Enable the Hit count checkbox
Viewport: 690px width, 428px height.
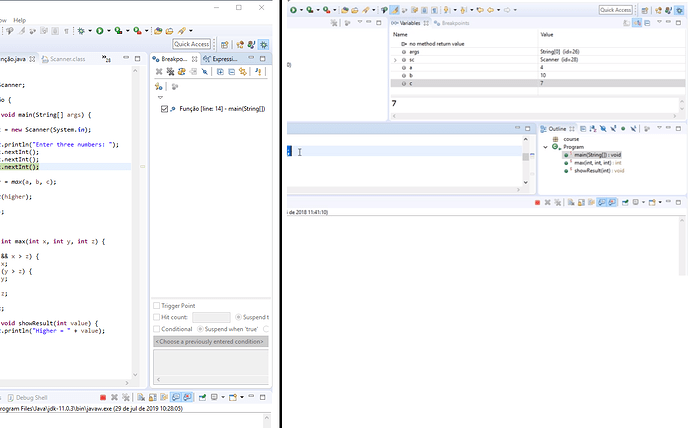(156, 317)
